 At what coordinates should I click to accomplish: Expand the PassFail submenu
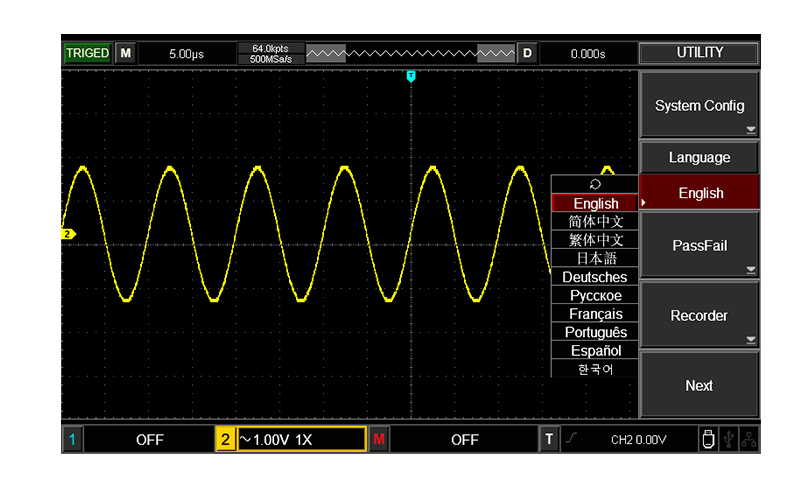point(699,245)
